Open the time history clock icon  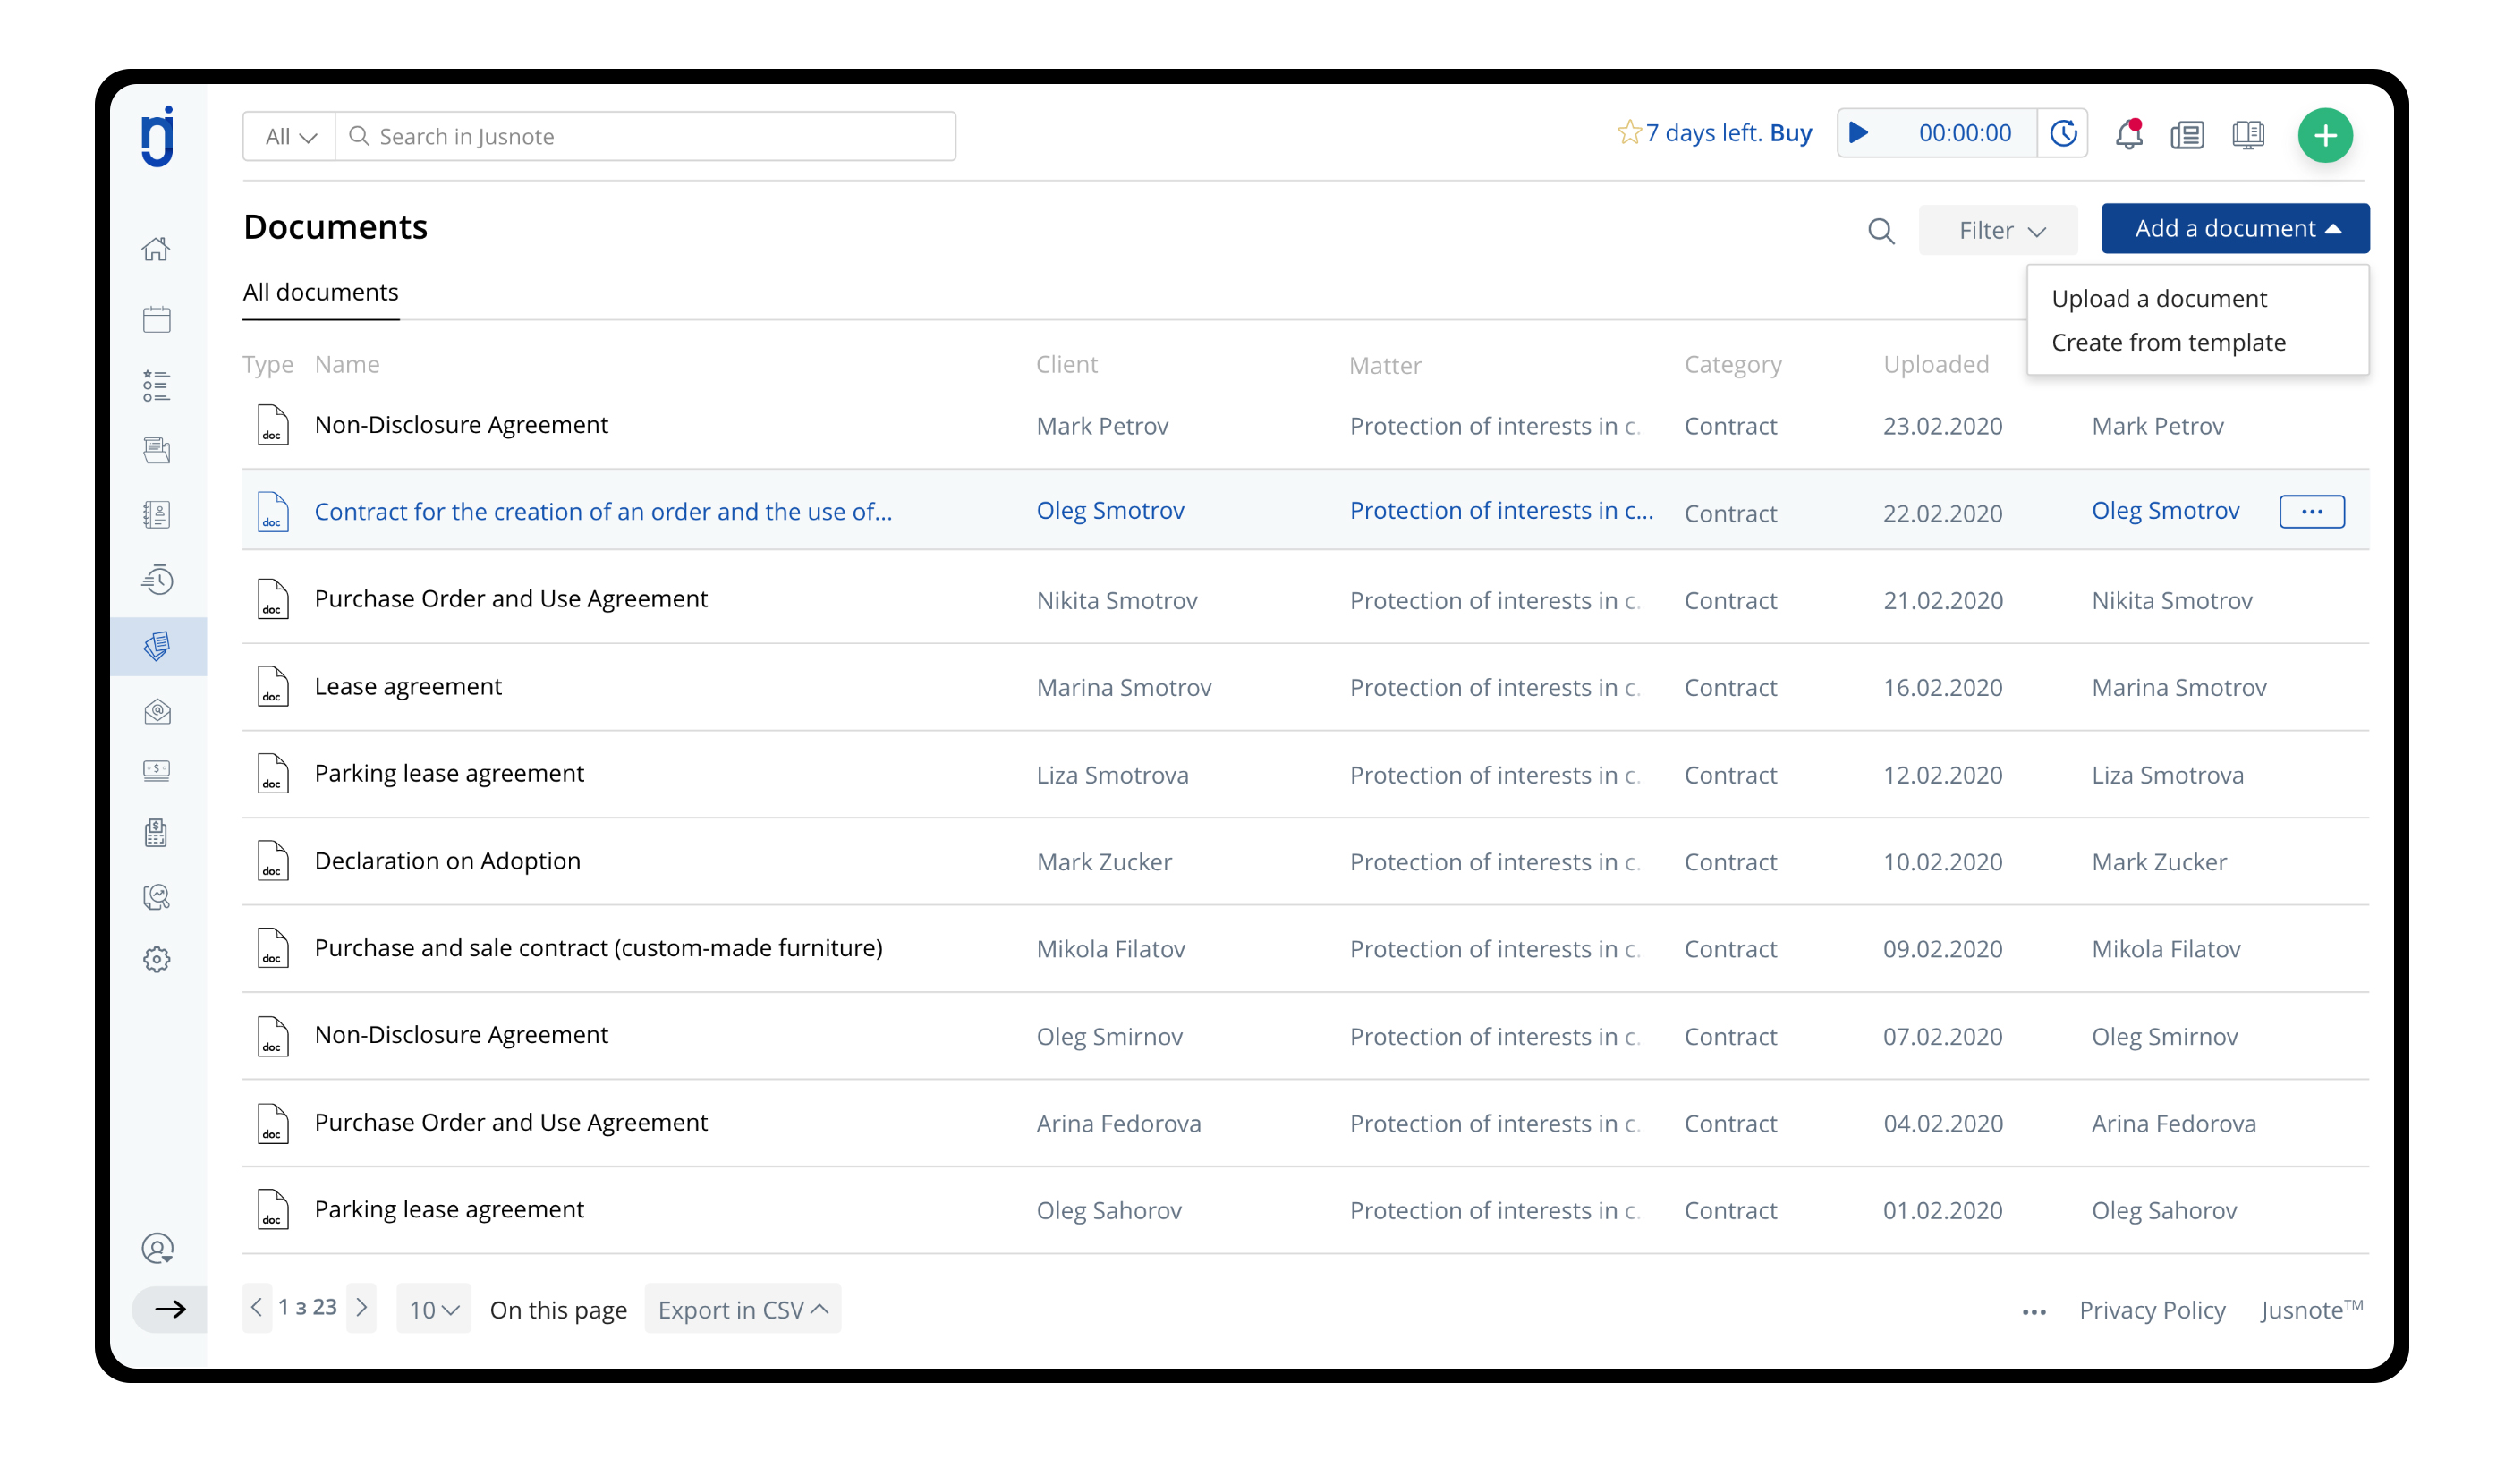pyautogui.click(x=2063, y=133)
